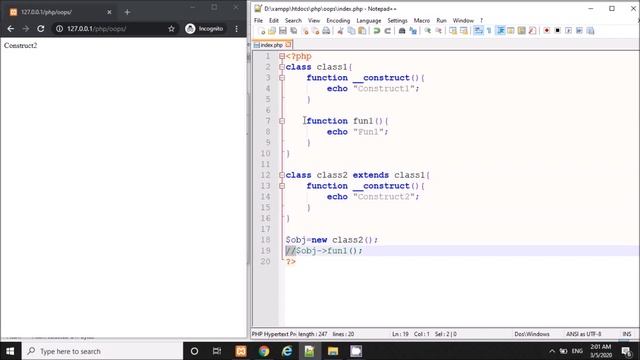Open the Windows Start menu

tap(10, 351)
